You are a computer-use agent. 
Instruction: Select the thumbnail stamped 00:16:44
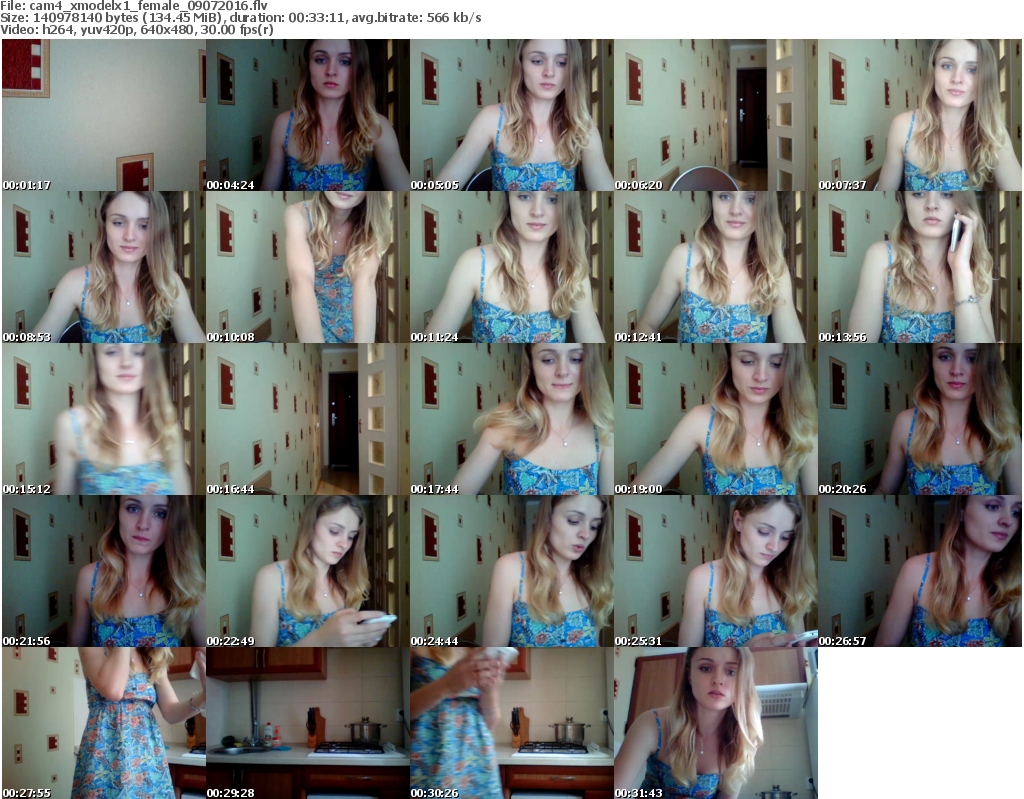point(308,419)
